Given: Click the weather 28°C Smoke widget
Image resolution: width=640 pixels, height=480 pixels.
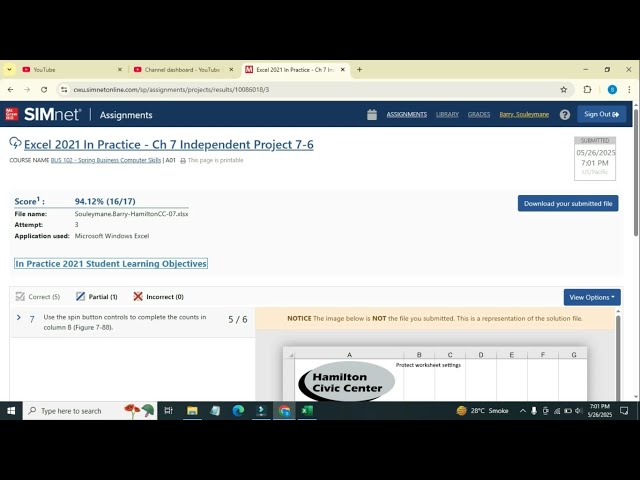Looking at the screenshot, I should [482, 411].
